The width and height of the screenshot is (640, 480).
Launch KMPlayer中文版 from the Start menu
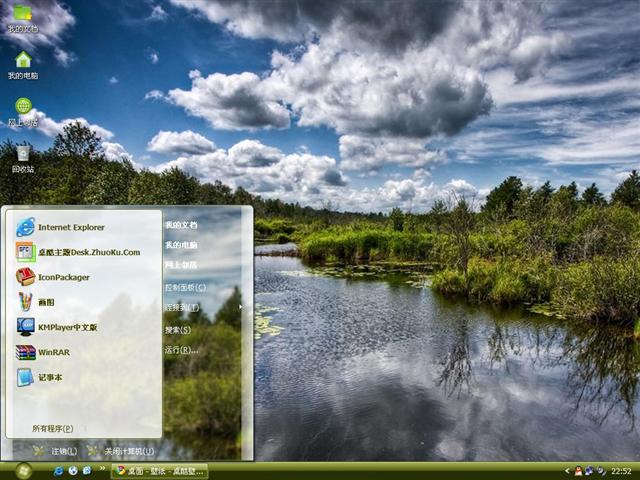point(57,327)
